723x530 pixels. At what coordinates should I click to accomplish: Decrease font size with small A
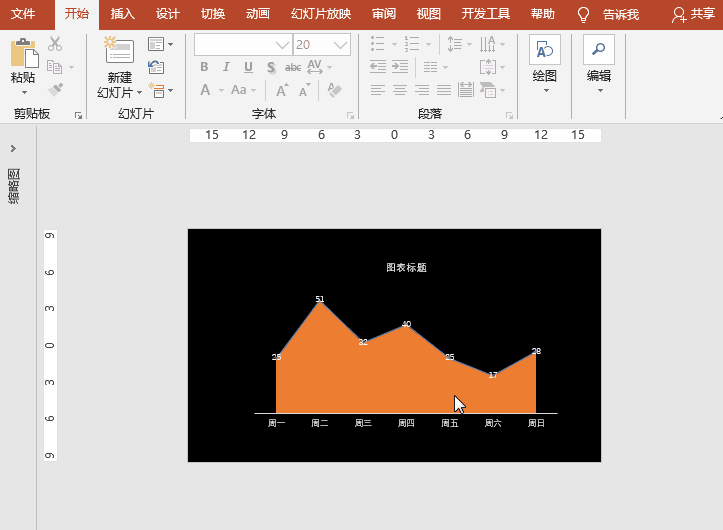tap(305, 90)
